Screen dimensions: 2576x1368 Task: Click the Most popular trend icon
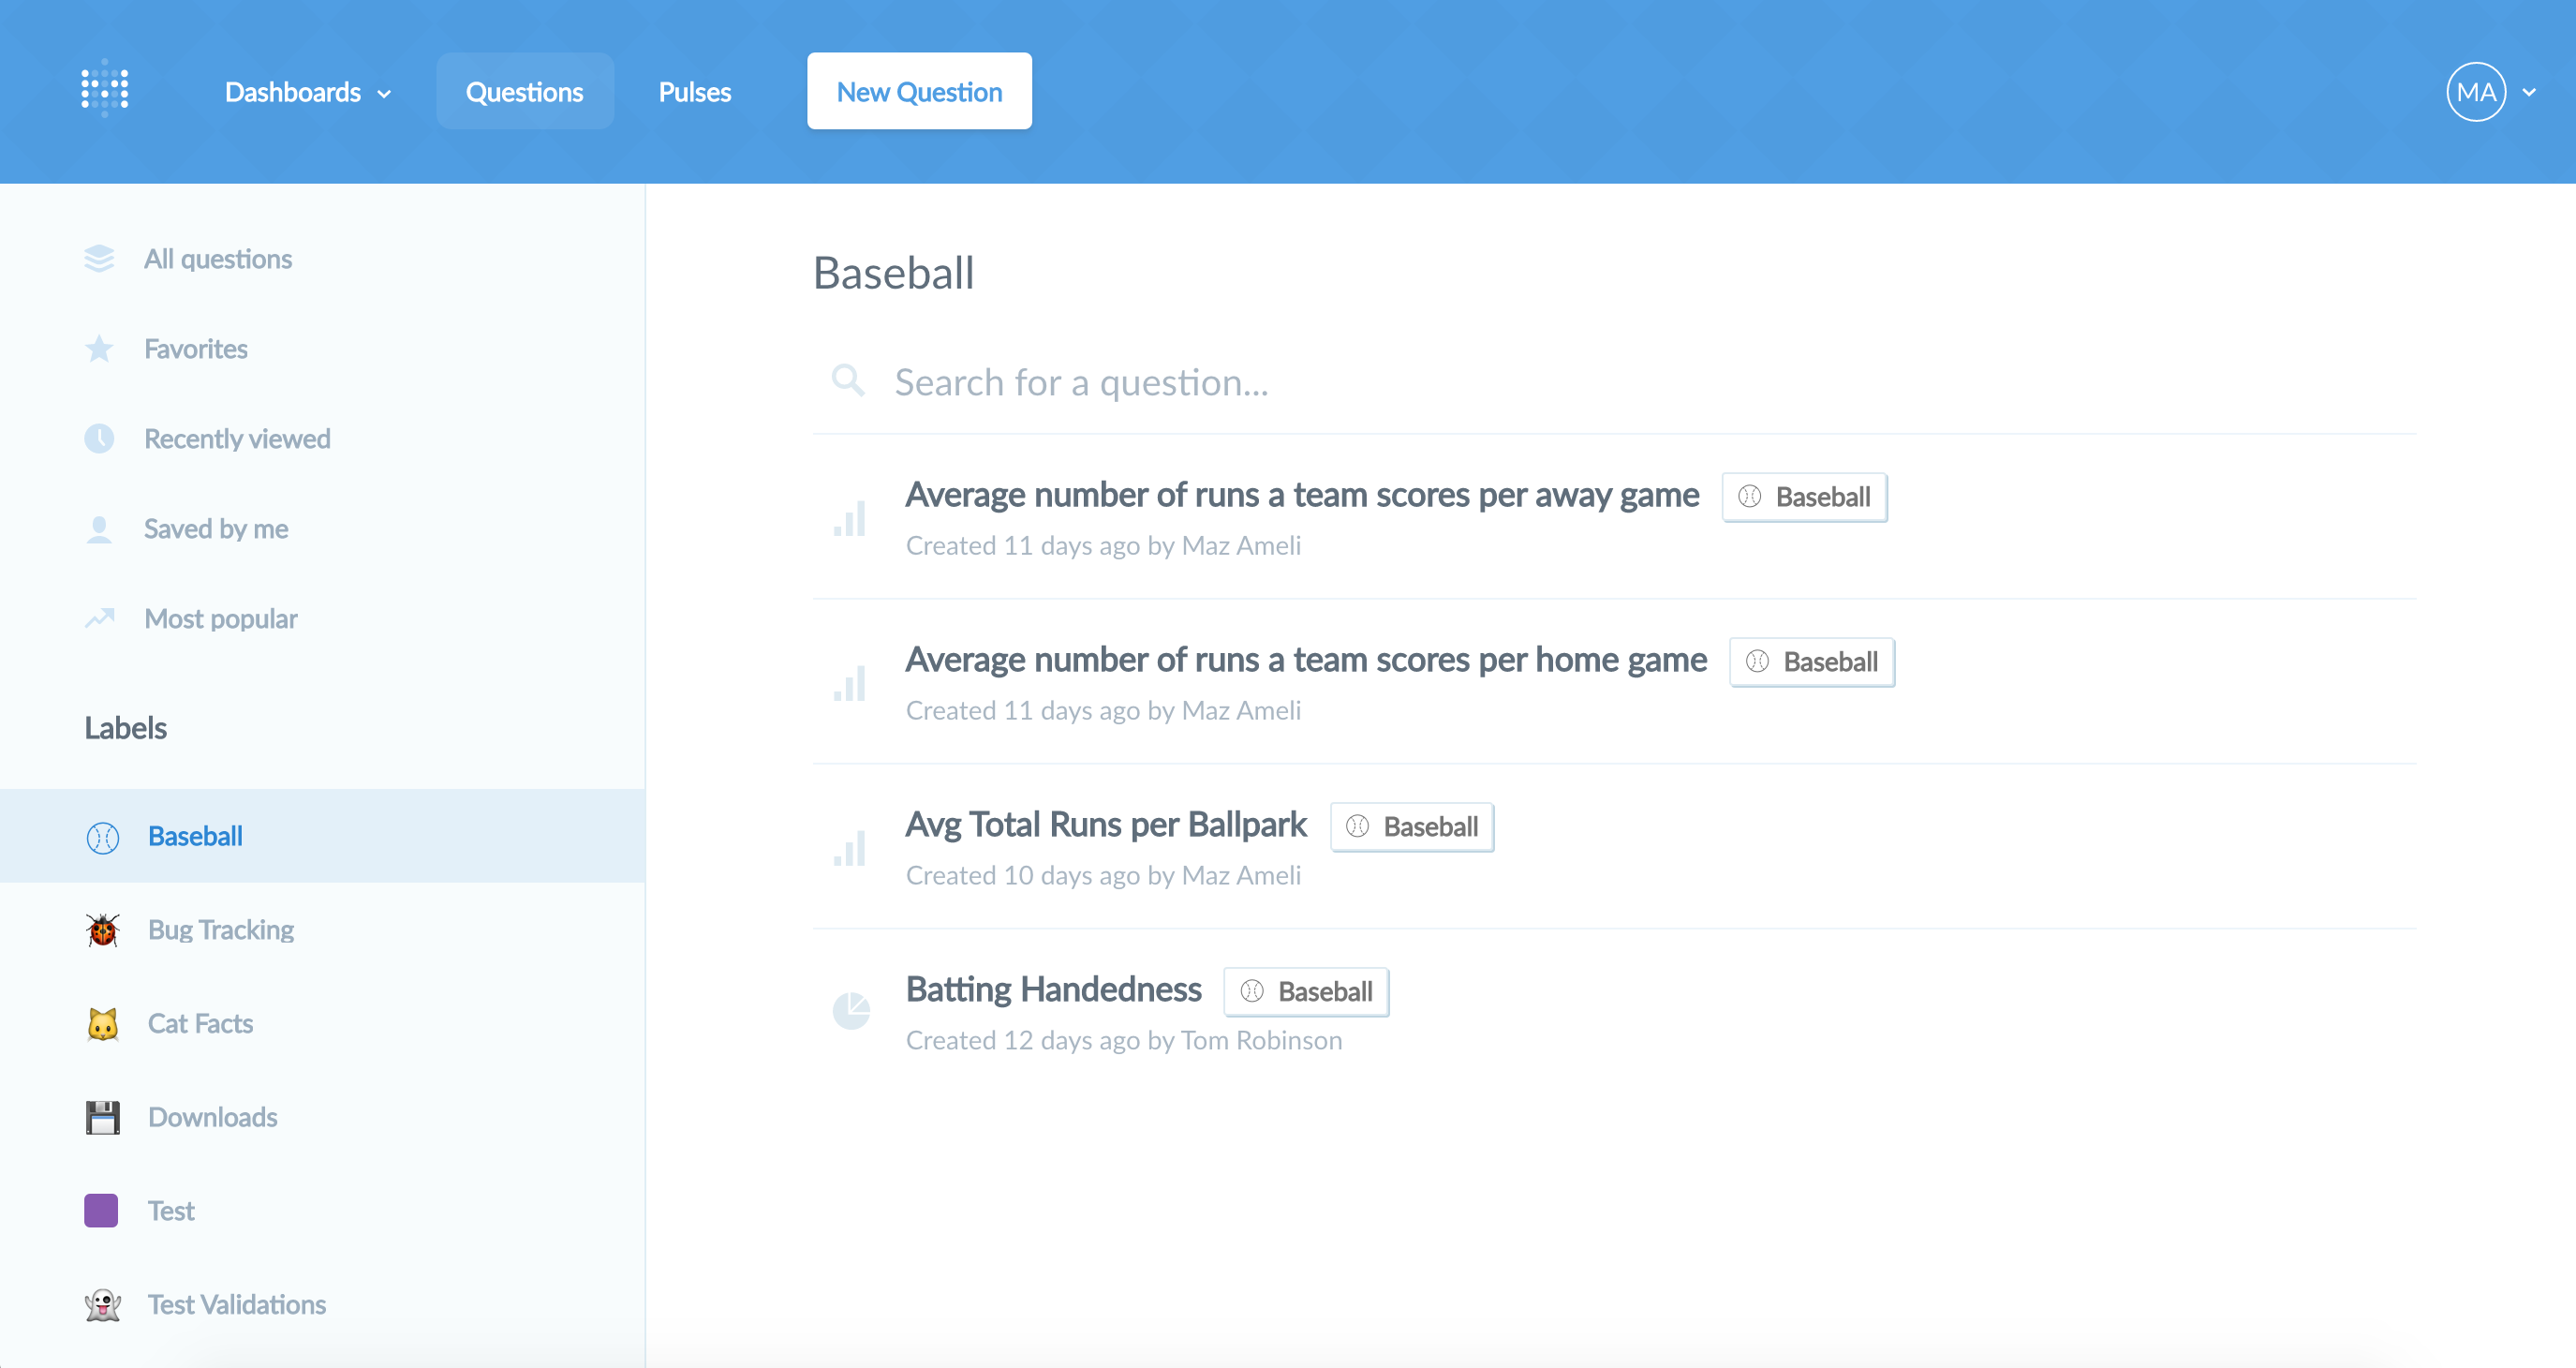coord(99,618)
